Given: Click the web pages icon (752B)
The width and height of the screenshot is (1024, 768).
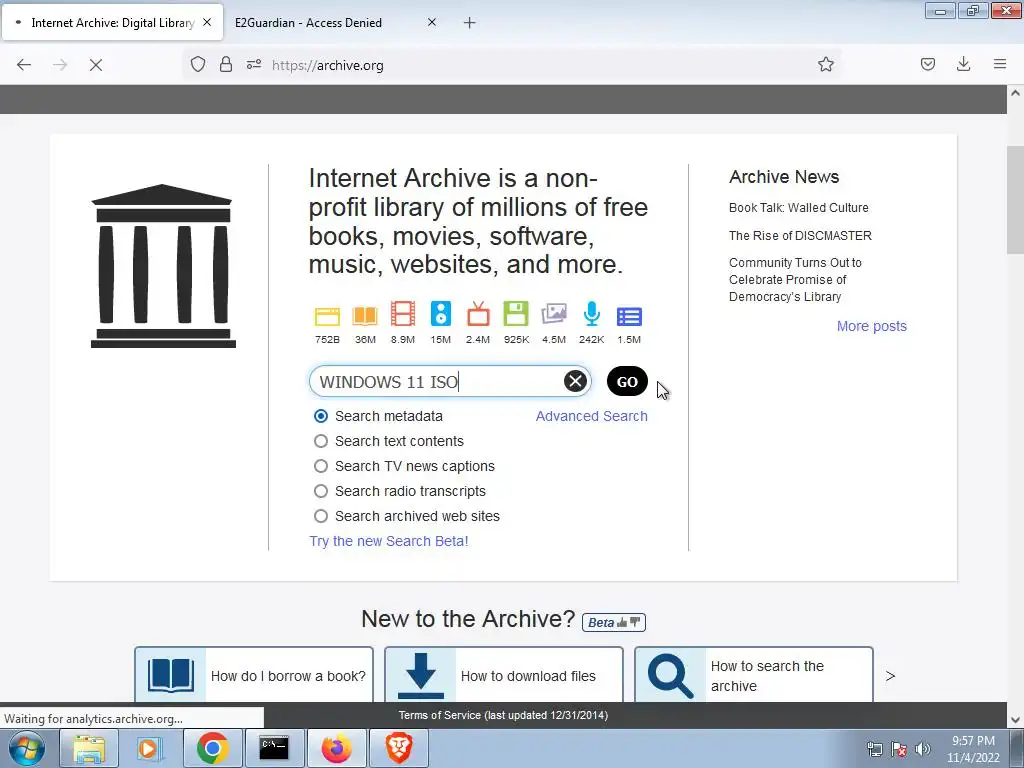Looking at the screenshot, I should 327,316.
